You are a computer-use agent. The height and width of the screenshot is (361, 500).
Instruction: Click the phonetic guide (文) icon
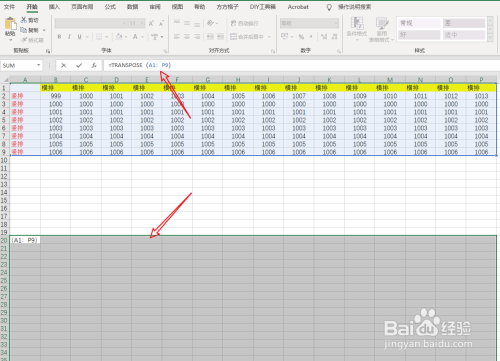coord(154,37)
